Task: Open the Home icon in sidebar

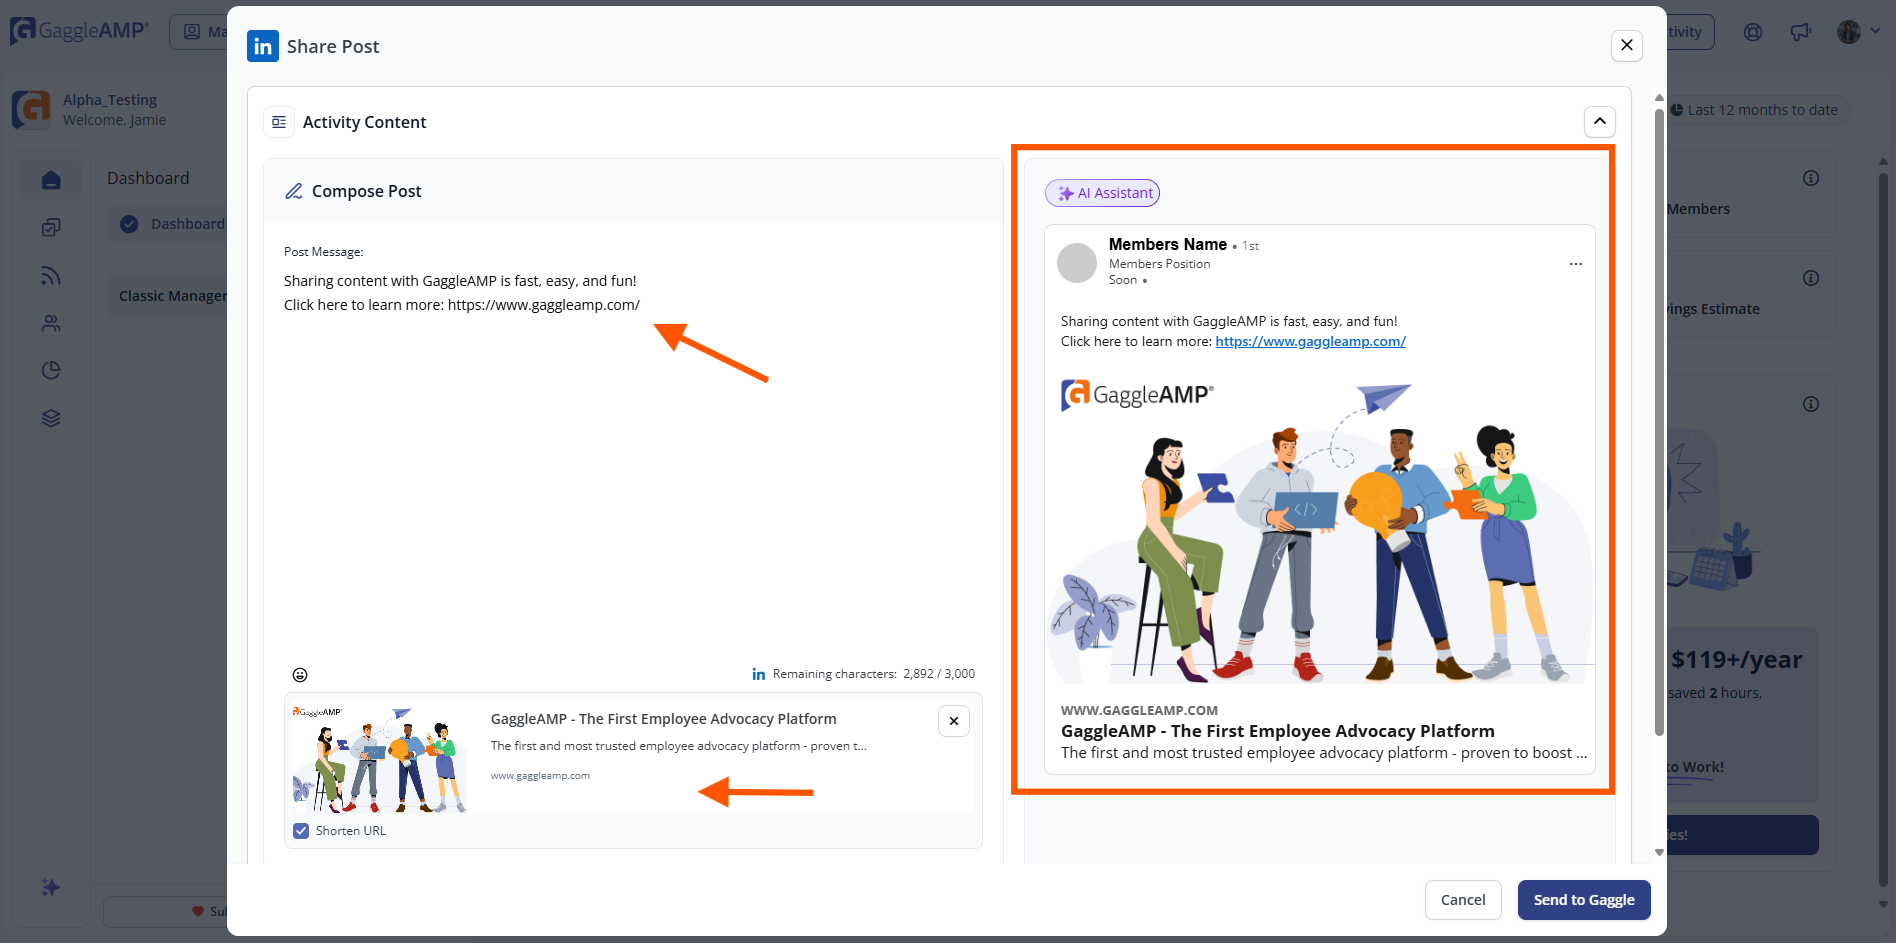Action: pyautogui.click(x=51, y=180)
